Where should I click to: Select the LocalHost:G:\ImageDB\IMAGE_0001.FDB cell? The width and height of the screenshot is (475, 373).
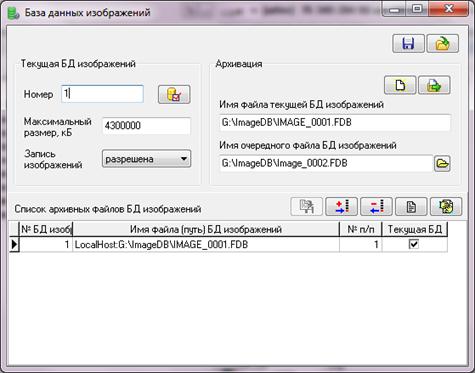coord(206,245)
